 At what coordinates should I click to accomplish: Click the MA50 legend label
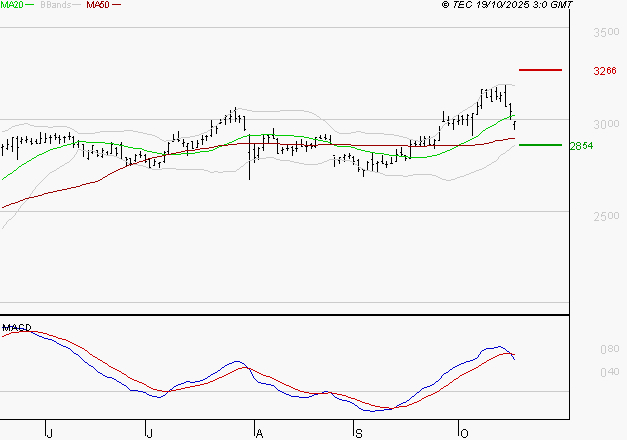pos(97,5)
